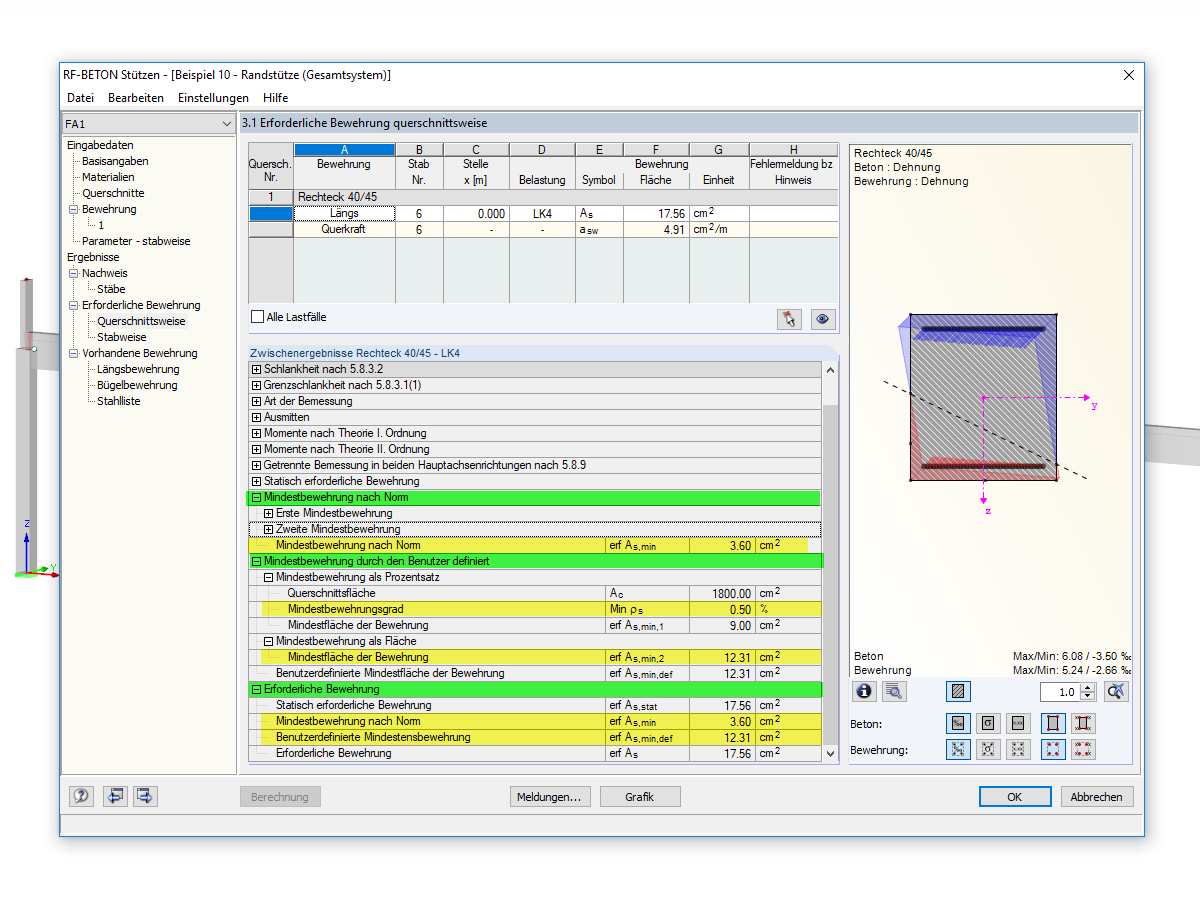The height and width of the screenshot is (900, 1200).
Task: Click the Abbrechen button
Action: coord(1097,797)
